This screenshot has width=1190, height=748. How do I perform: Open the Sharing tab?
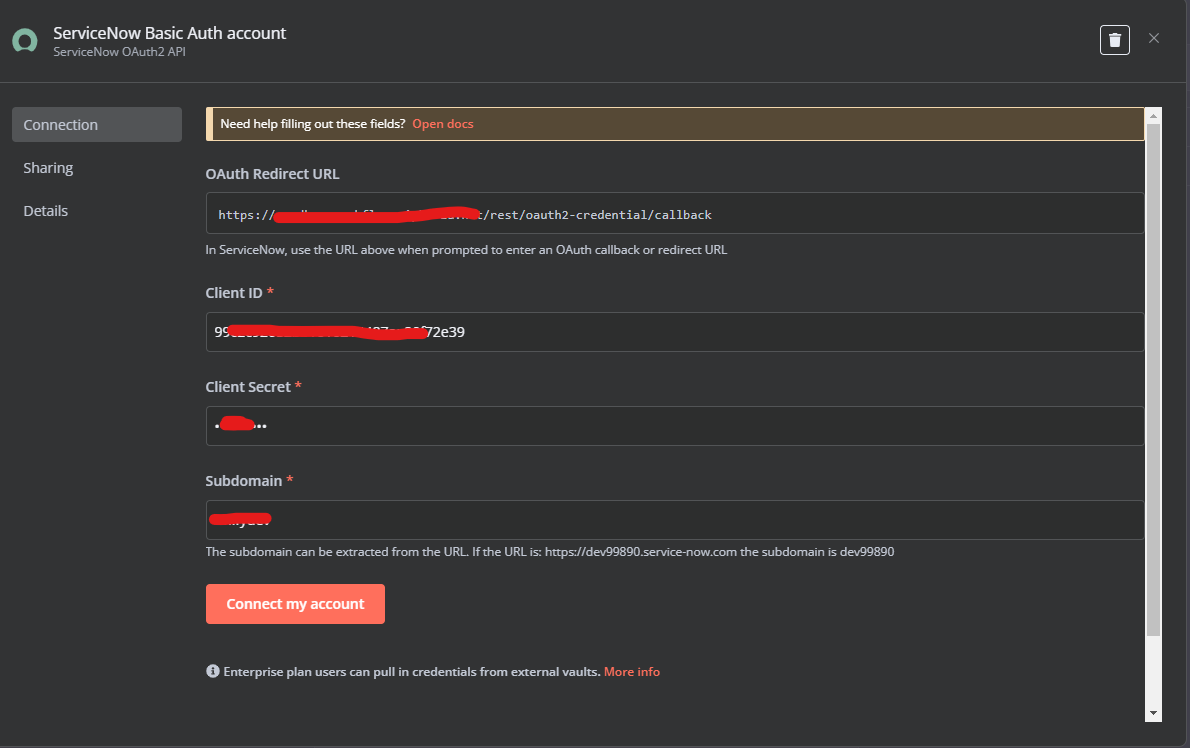coord(49,168)
